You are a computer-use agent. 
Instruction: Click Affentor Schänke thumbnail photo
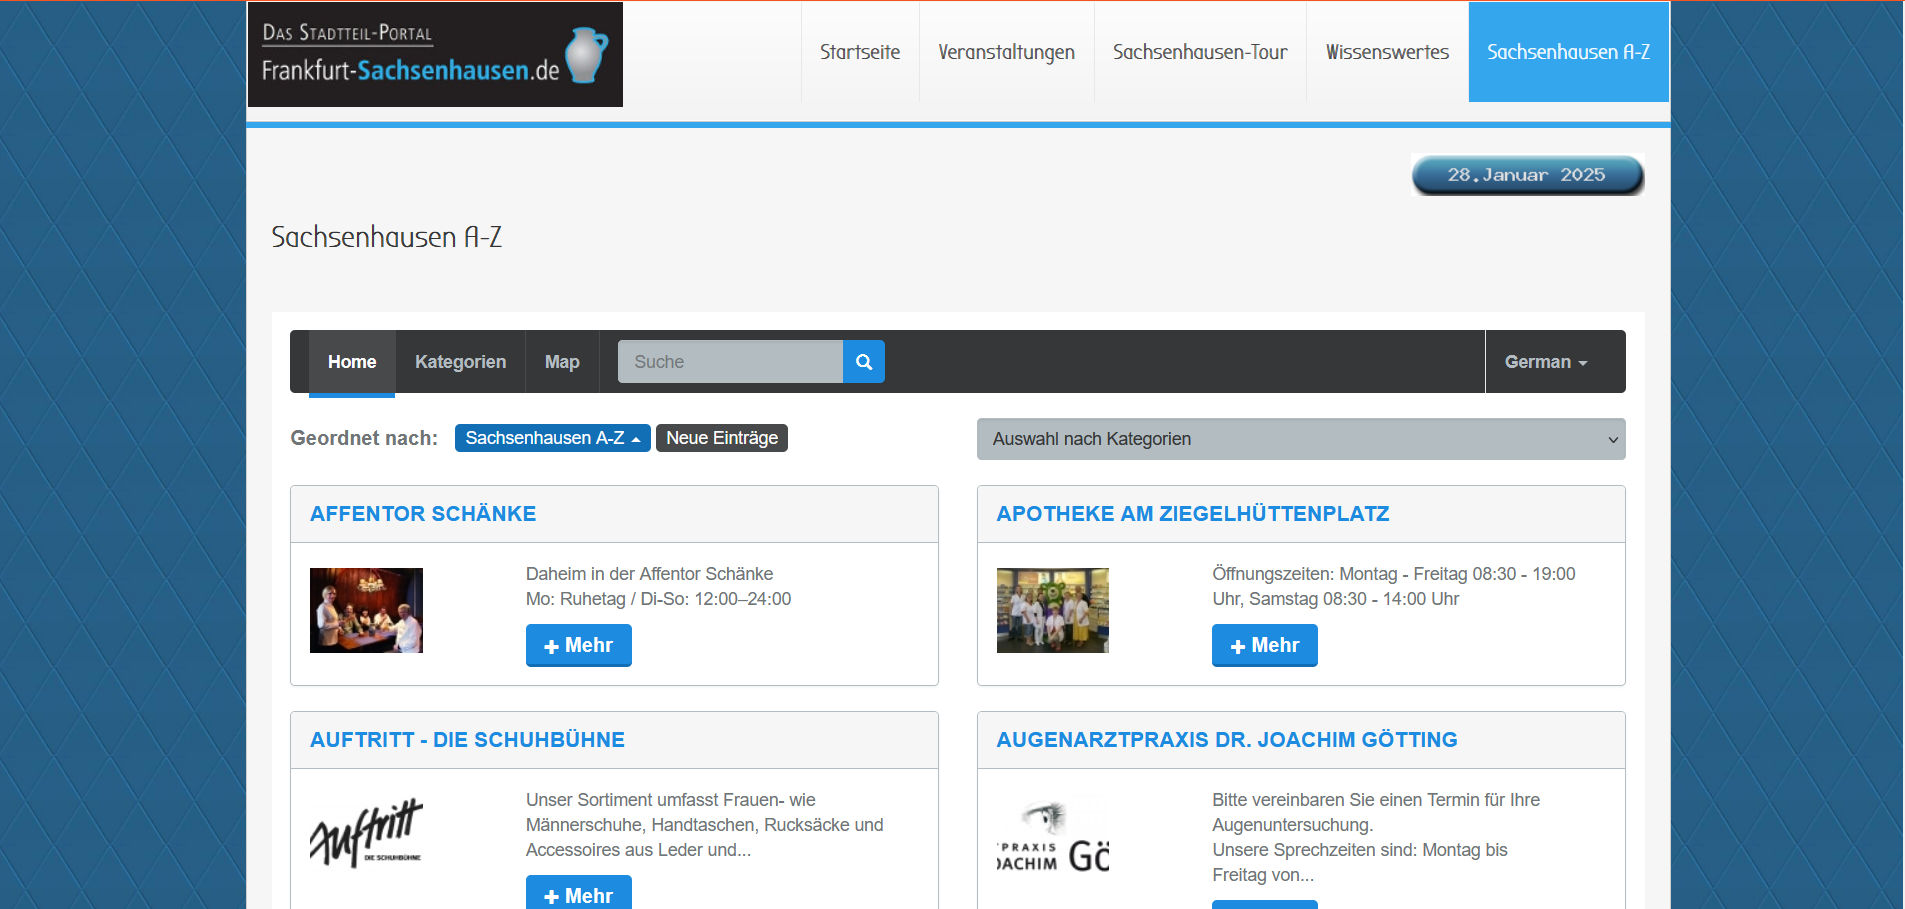coord(366,610)
